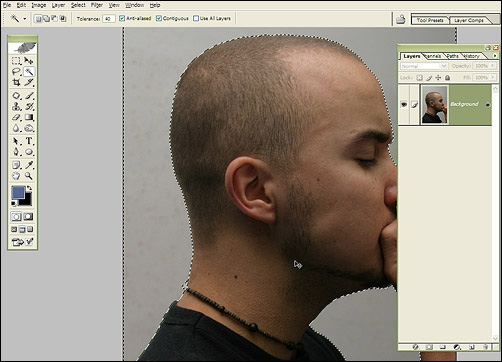Open the Edit menu
Viewport: 502px width, 362px height.
21,5
